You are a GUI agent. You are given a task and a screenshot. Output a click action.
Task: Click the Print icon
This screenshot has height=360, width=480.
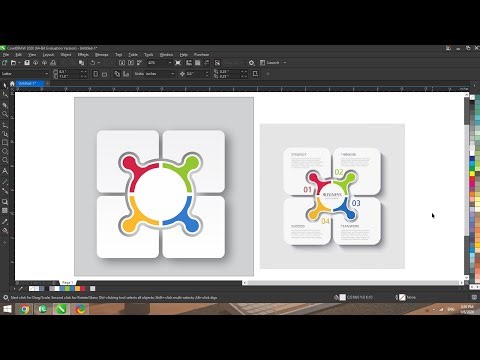point(53,63)
